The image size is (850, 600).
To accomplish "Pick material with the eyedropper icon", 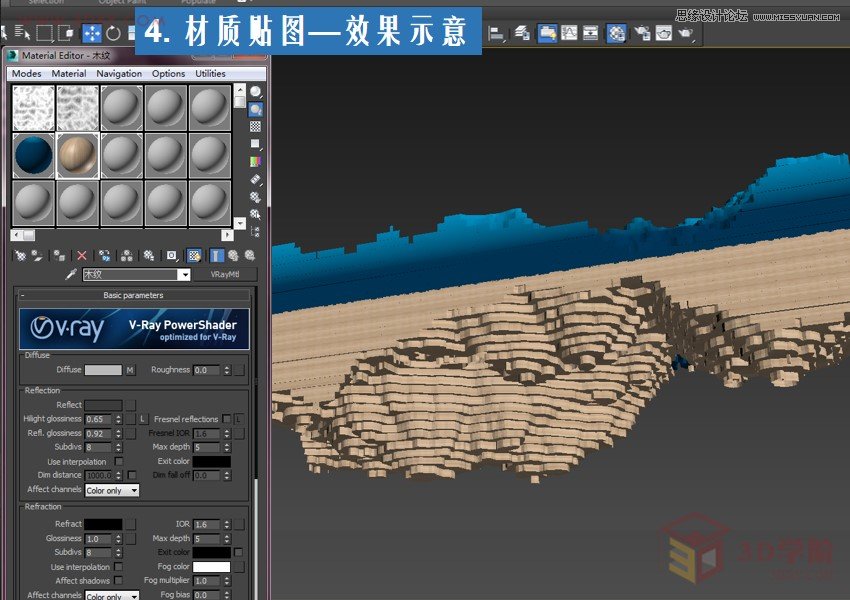I will tap(70, 274).
